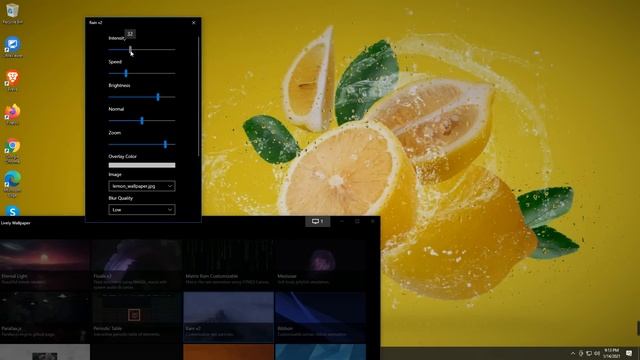Expand the Blur Quality dropdown
Image resolution: width=640 pixels, height=360 pixels.
142,210
